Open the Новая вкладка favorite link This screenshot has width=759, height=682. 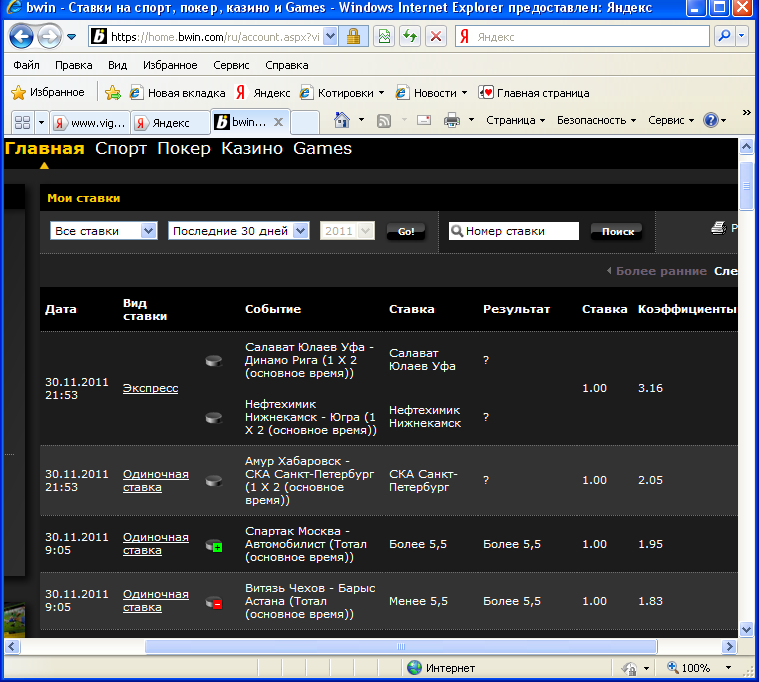[x=178, y=93]
